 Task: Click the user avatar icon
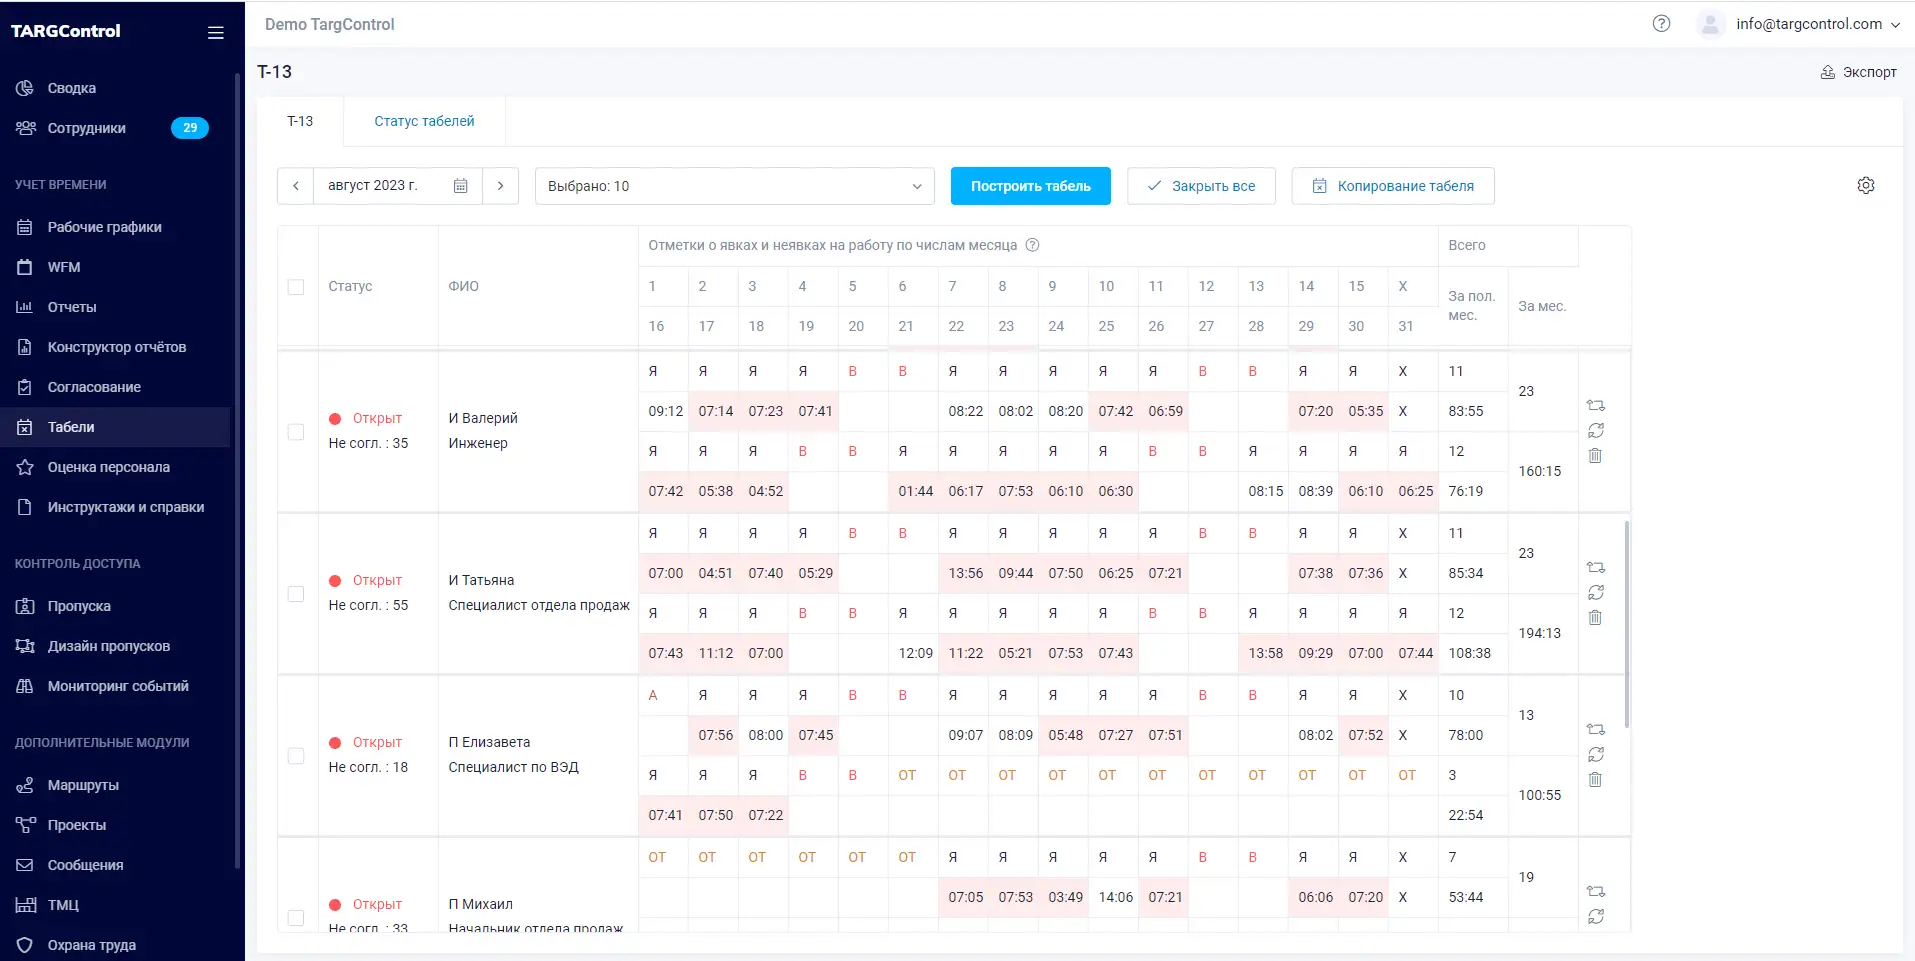click(1711, 24)
